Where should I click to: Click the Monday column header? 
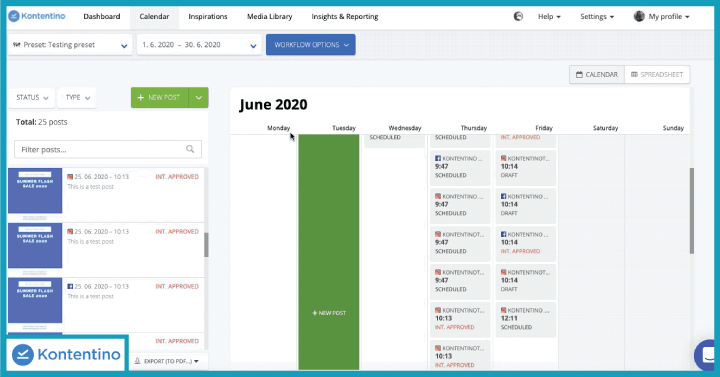278,128
